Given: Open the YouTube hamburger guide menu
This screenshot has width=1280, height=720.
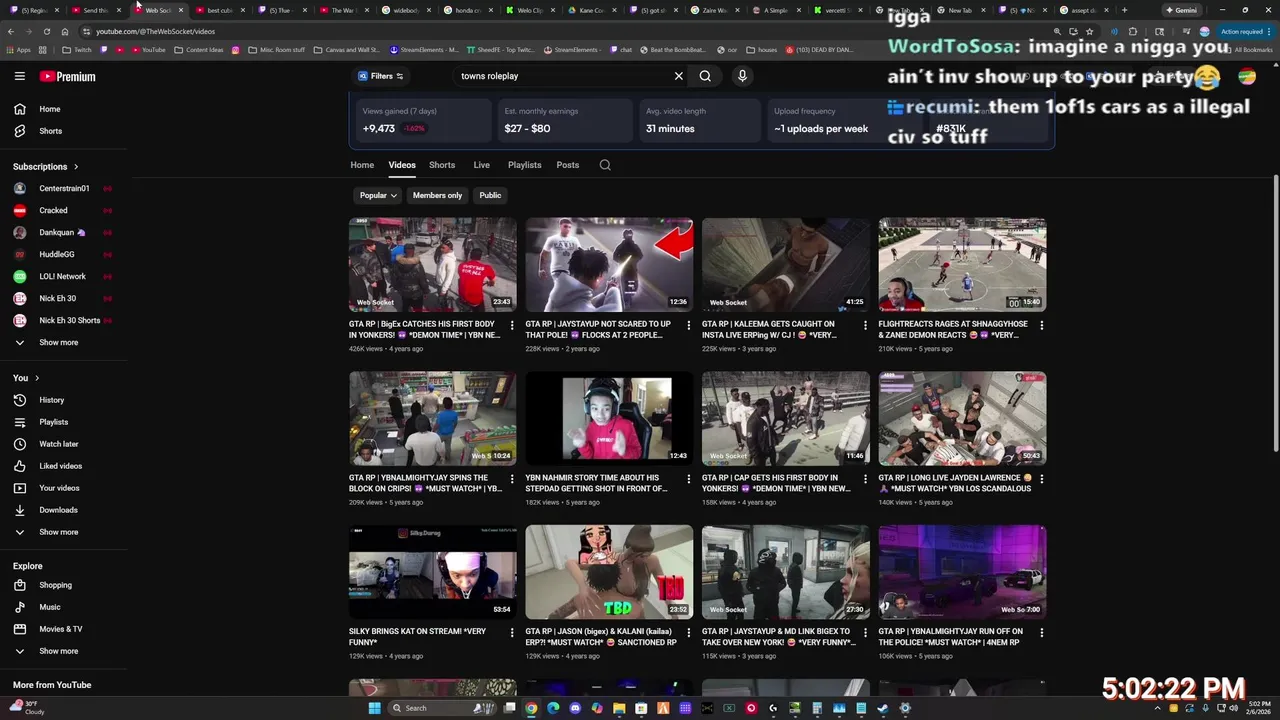Looking at the screenshot, I should tap(19, 76).
